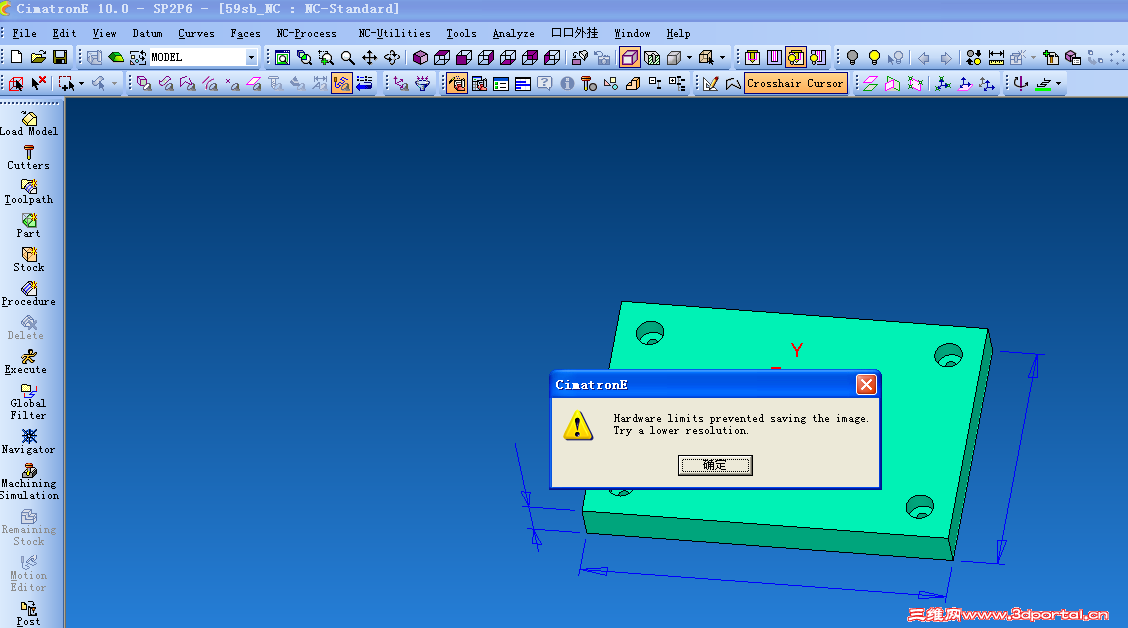
Task: Click the filter funnel icon
Action: pyautogui.click(x=423, y=83)
